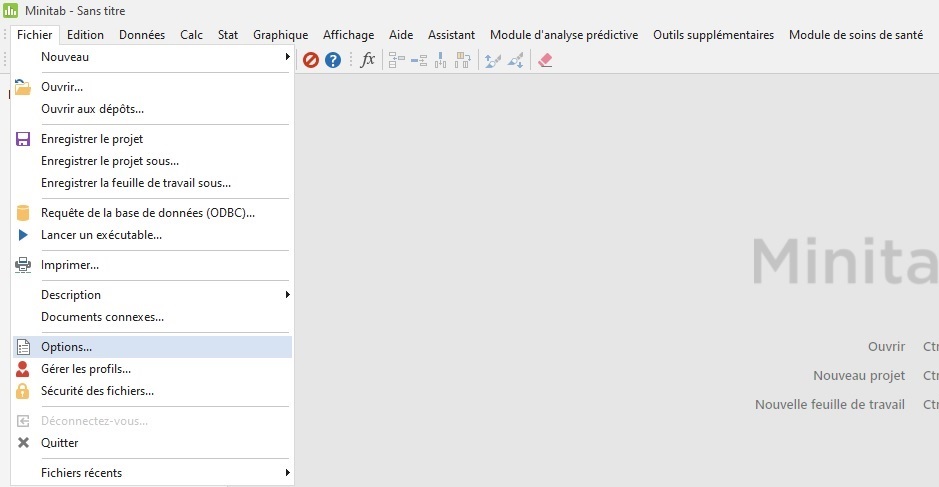
Task: Click the red Cancel icon in toolbar
Action: 310,60
